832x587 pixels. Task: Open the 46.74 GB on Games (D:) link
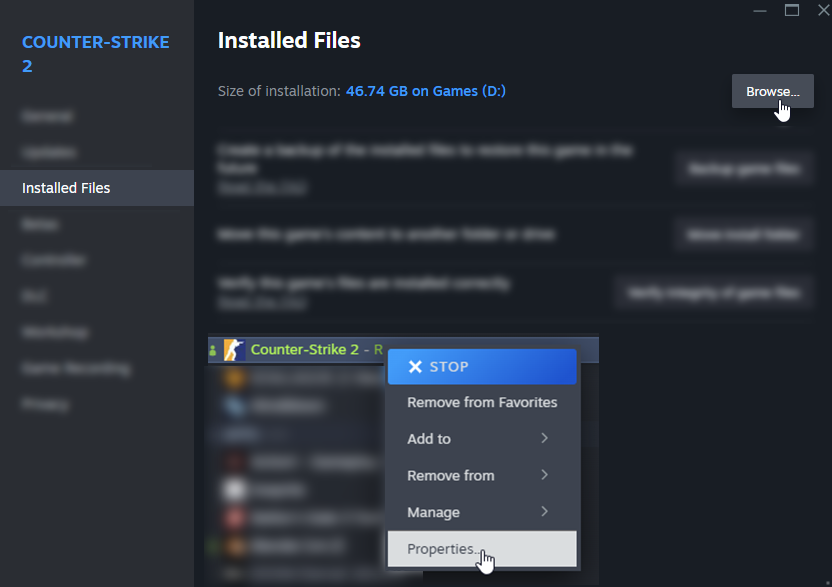(426, 91)
